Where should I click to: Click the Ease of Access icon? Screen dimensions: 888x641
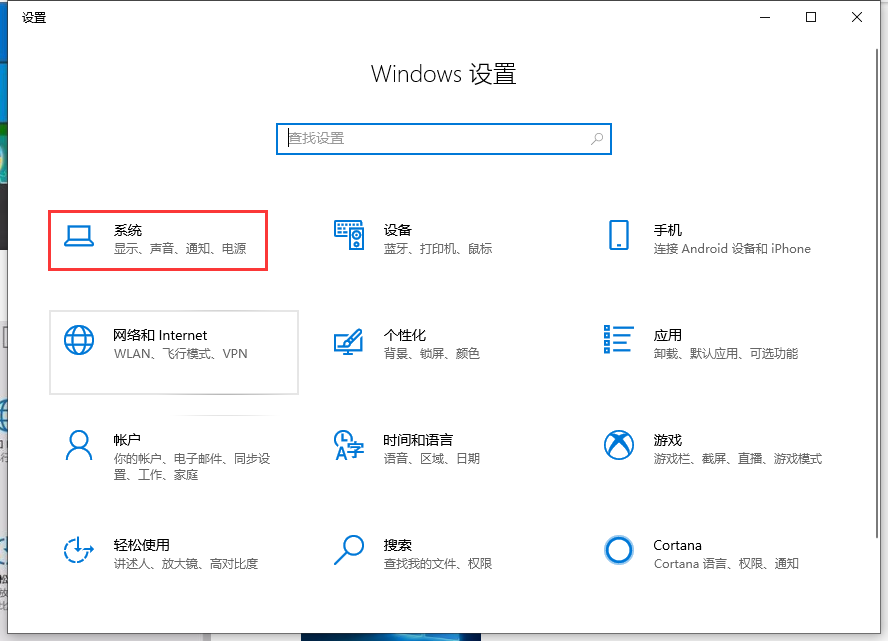tap(79, 549)
